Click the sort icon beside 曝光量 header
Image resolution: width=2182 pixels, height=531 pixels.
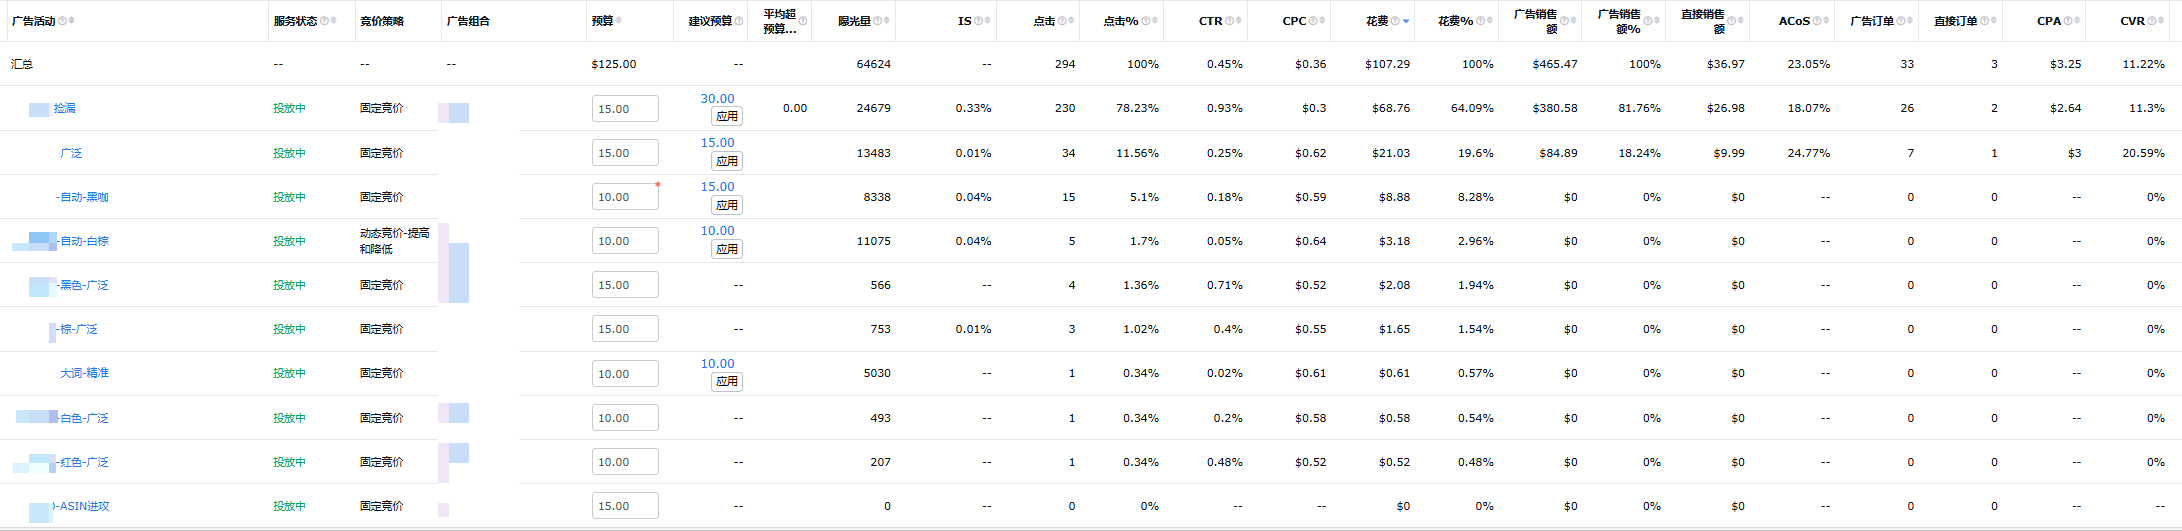[886, 21]
